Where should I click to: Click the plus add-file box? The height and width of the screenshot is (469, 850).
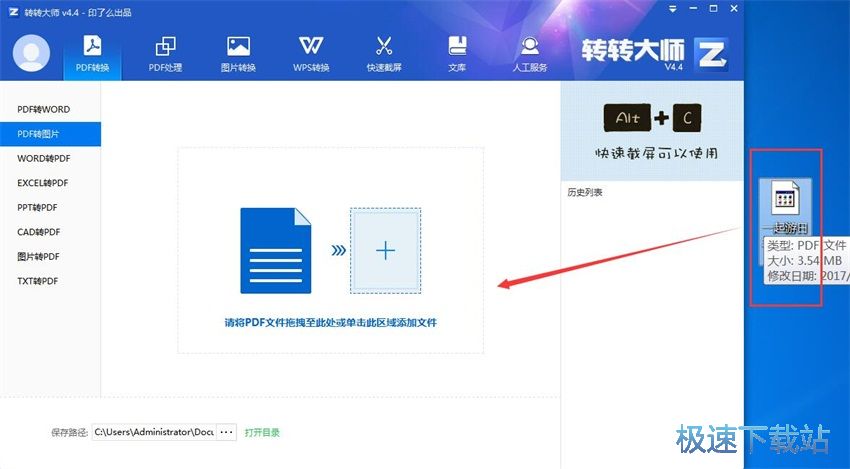tap(385, 250)
